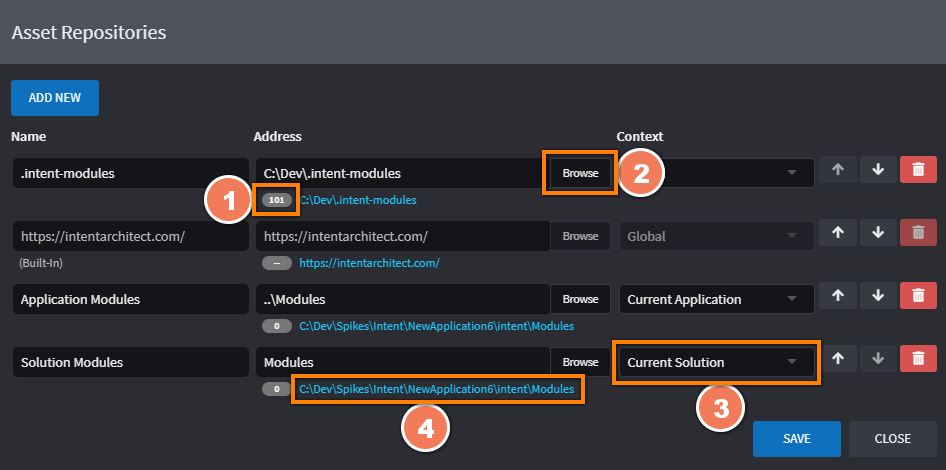946x470 pixels.
Task: Delete the Application Modules repository
Action: pyautogui.click(x=917, y=298)
